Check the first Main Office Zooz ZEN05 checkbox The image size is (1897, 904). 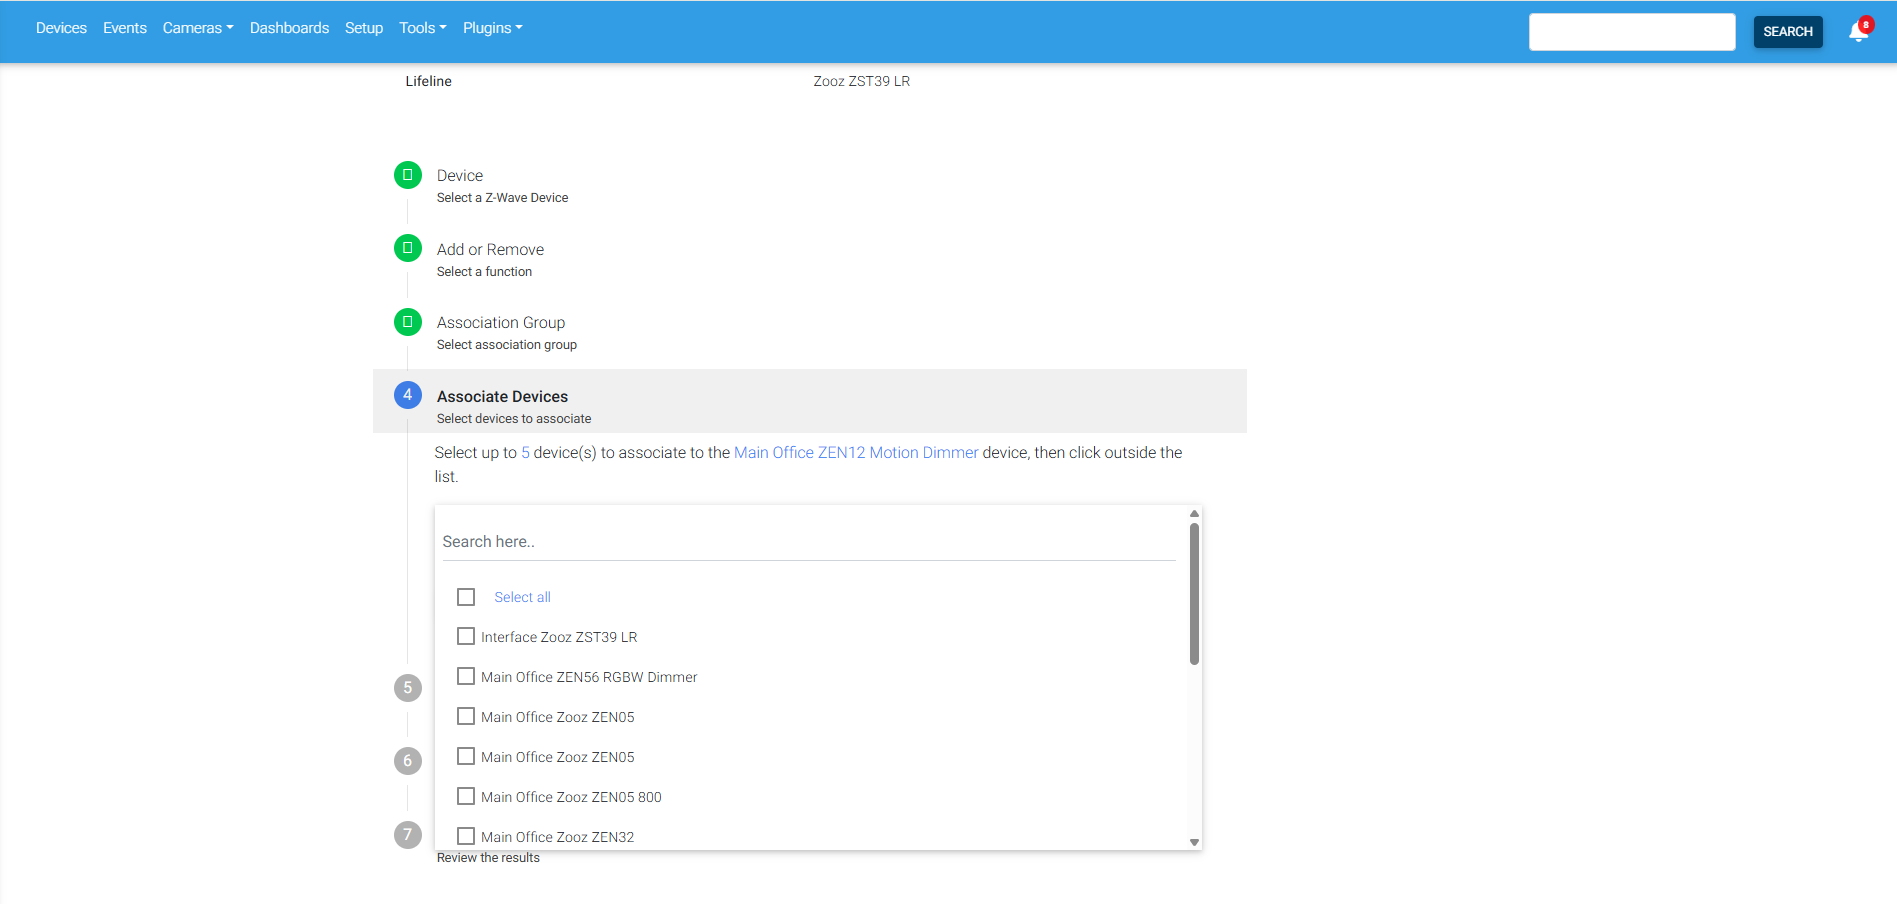coord(466,716)
